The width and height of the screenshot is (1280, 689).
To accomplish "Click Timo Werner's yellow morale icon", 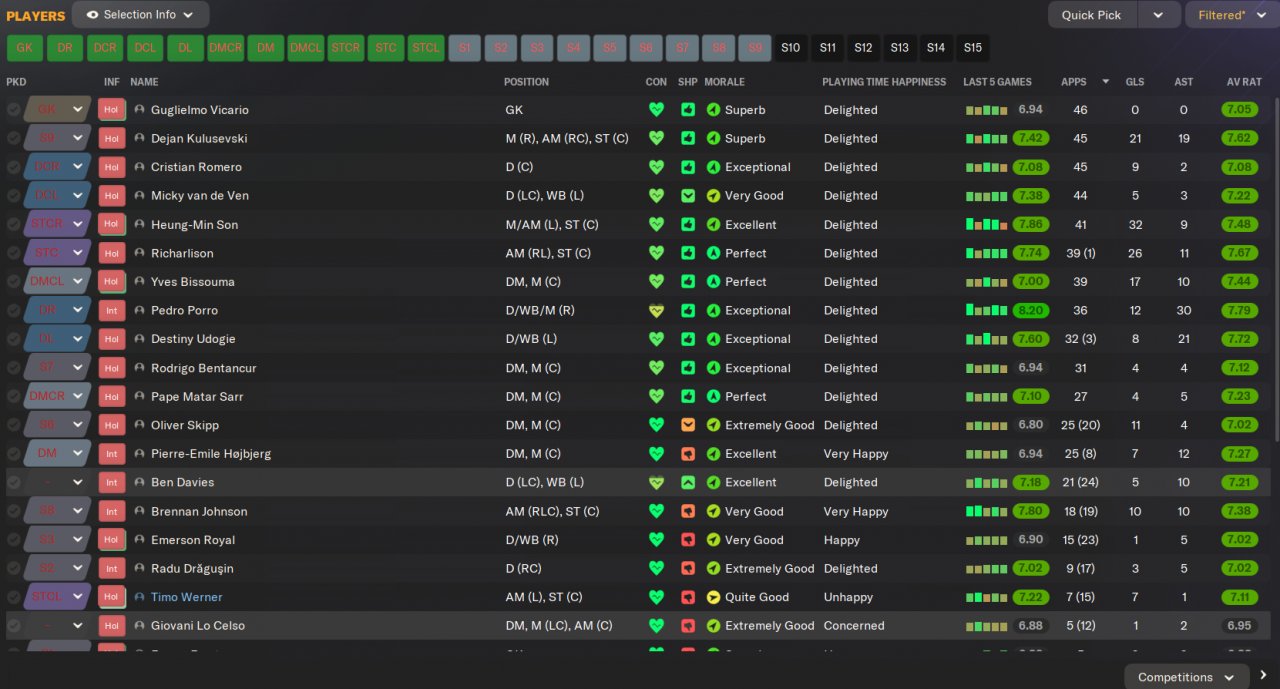I will (713, 597).
